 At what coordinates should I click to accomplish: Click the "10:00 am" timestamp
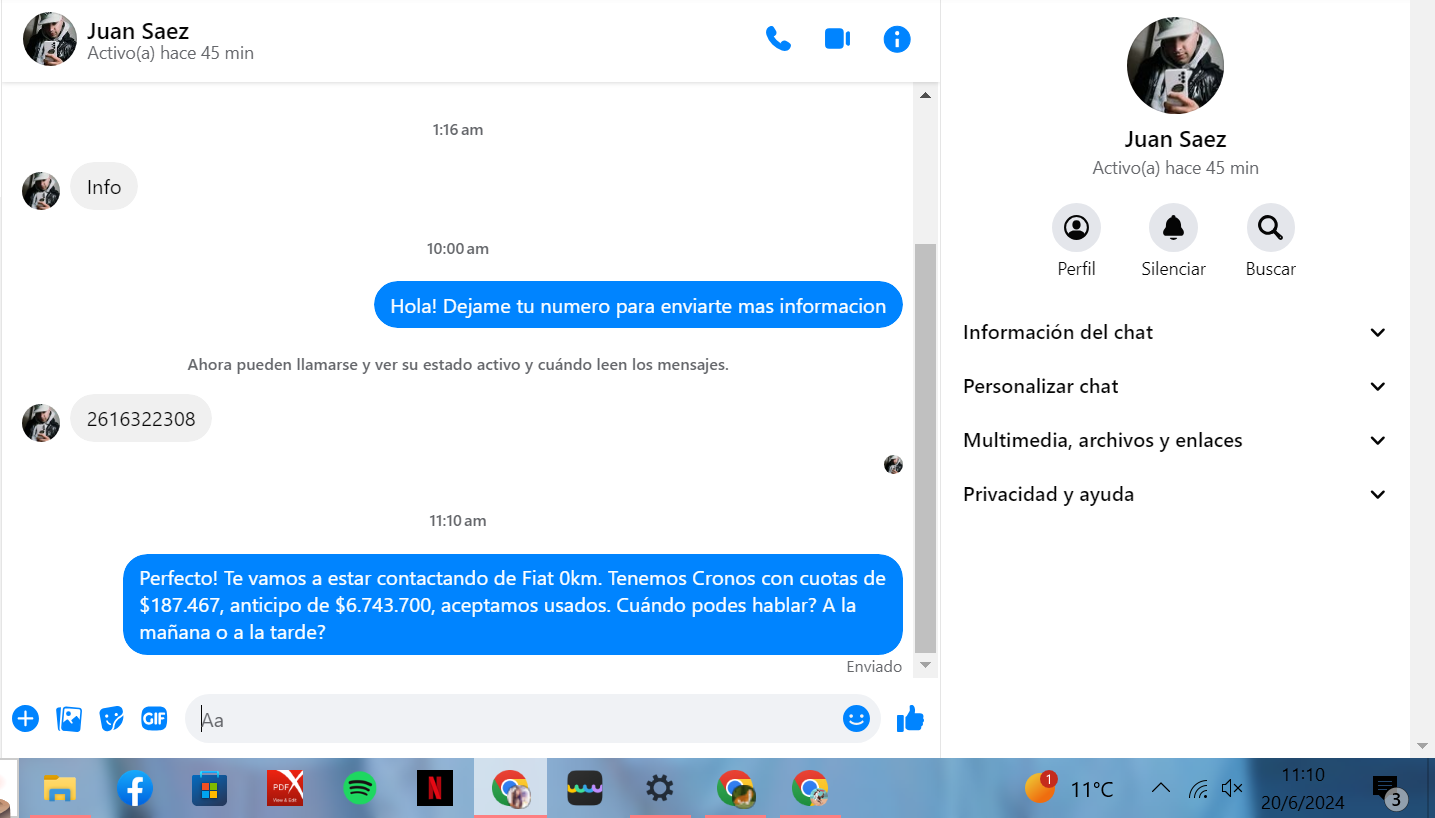458,249
